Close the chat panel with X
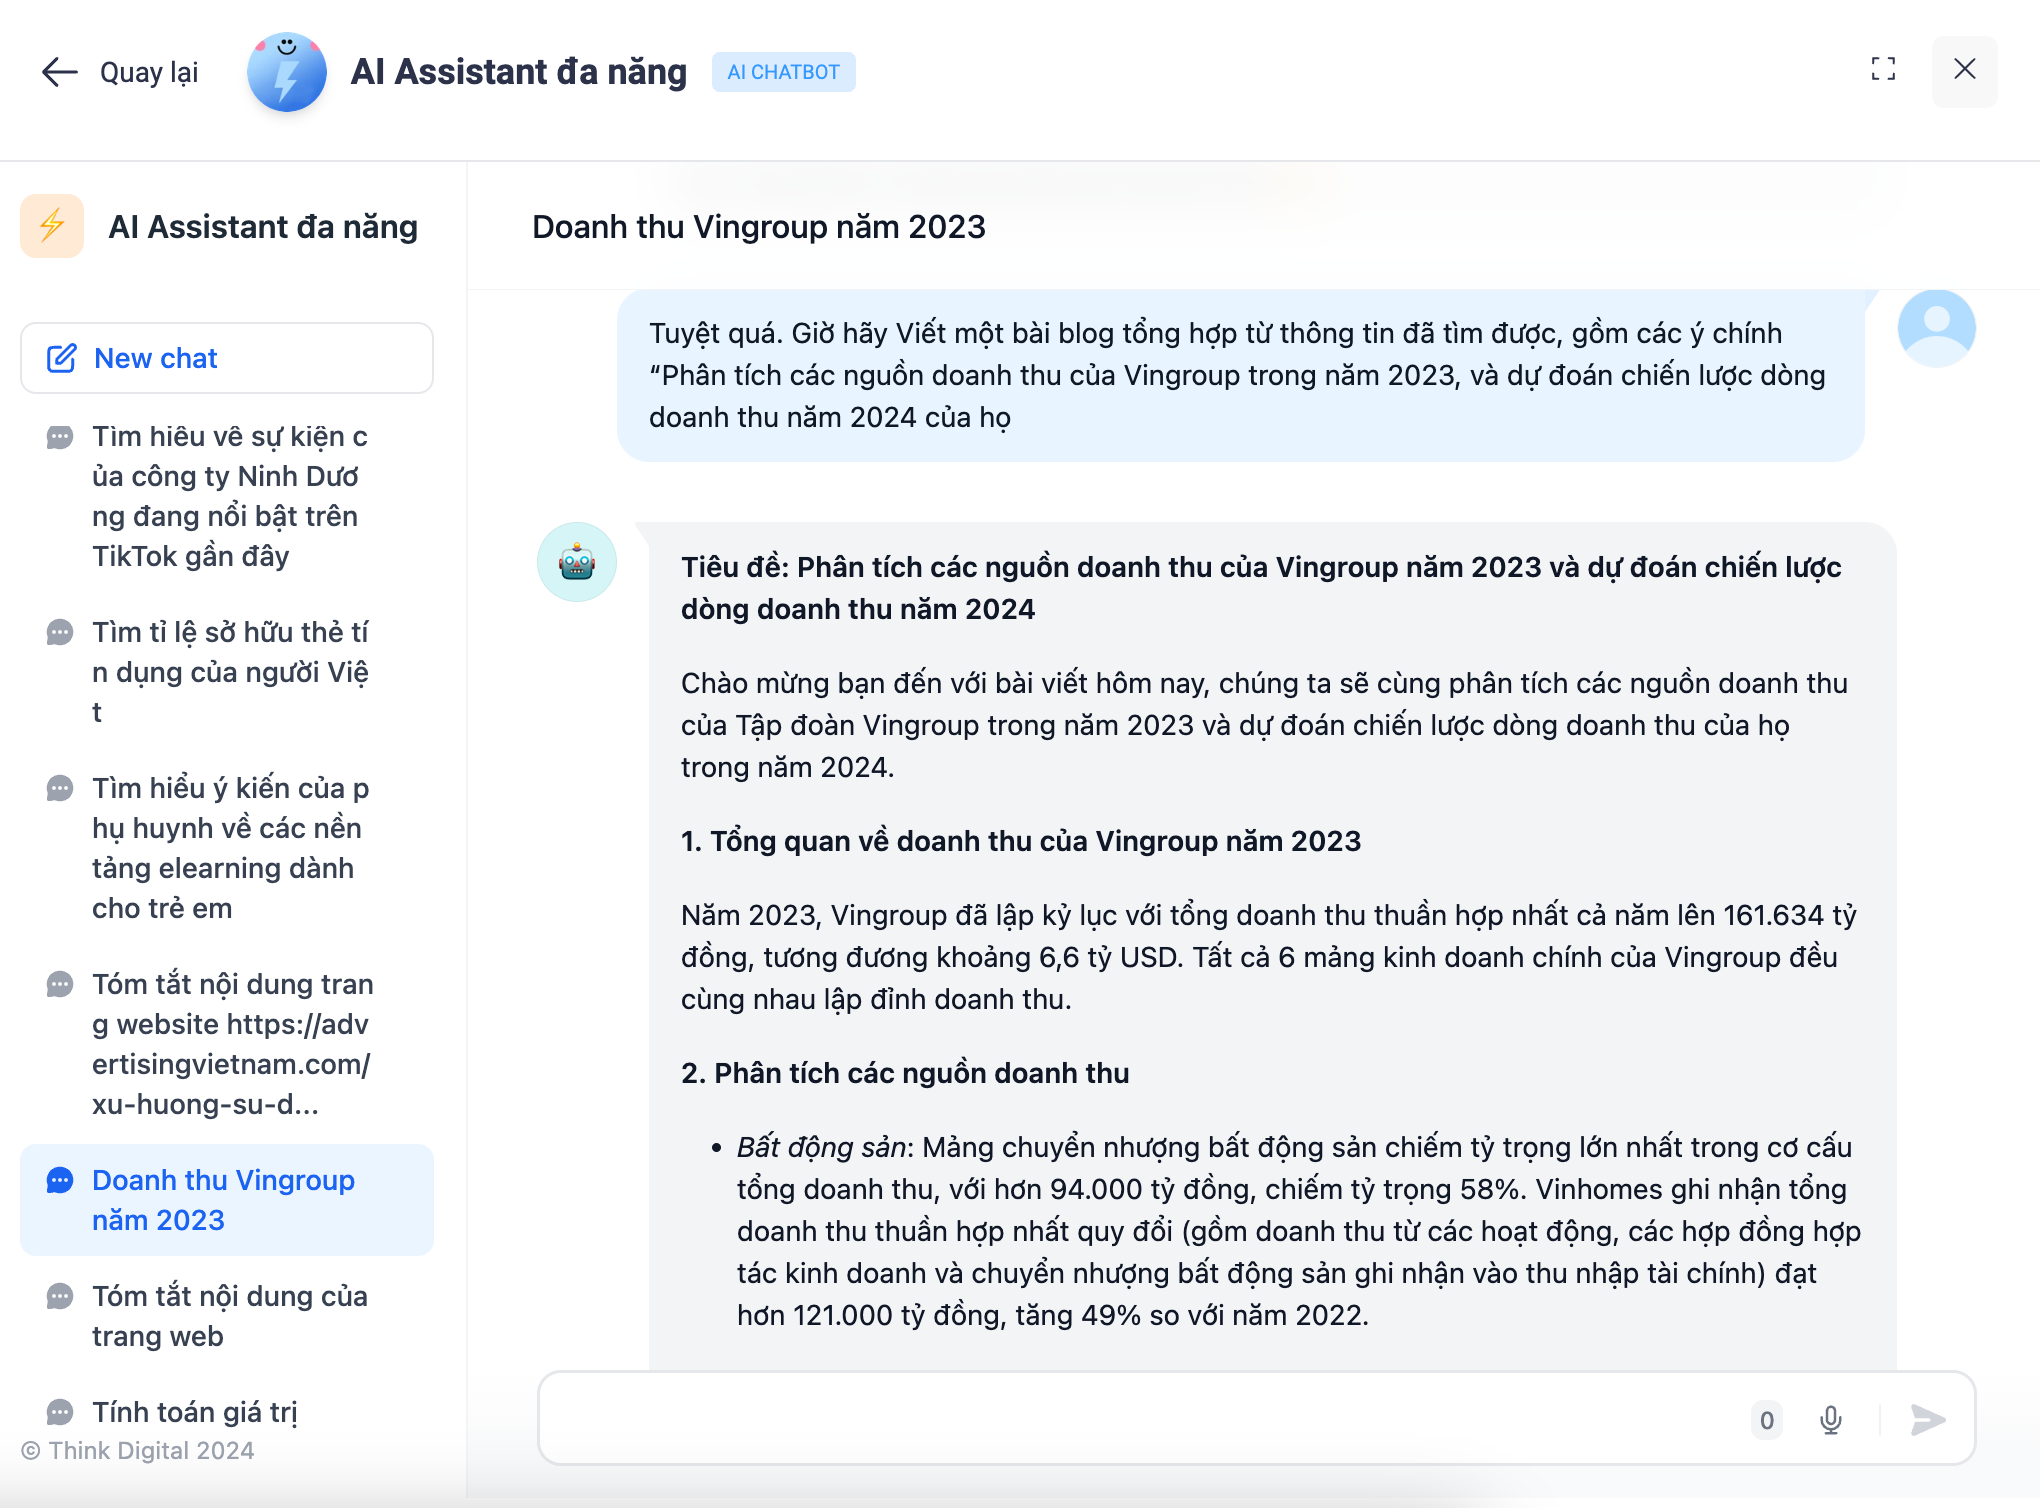The height and width of the screenshot is (1508, 2040). click(x=1964, y=70)
